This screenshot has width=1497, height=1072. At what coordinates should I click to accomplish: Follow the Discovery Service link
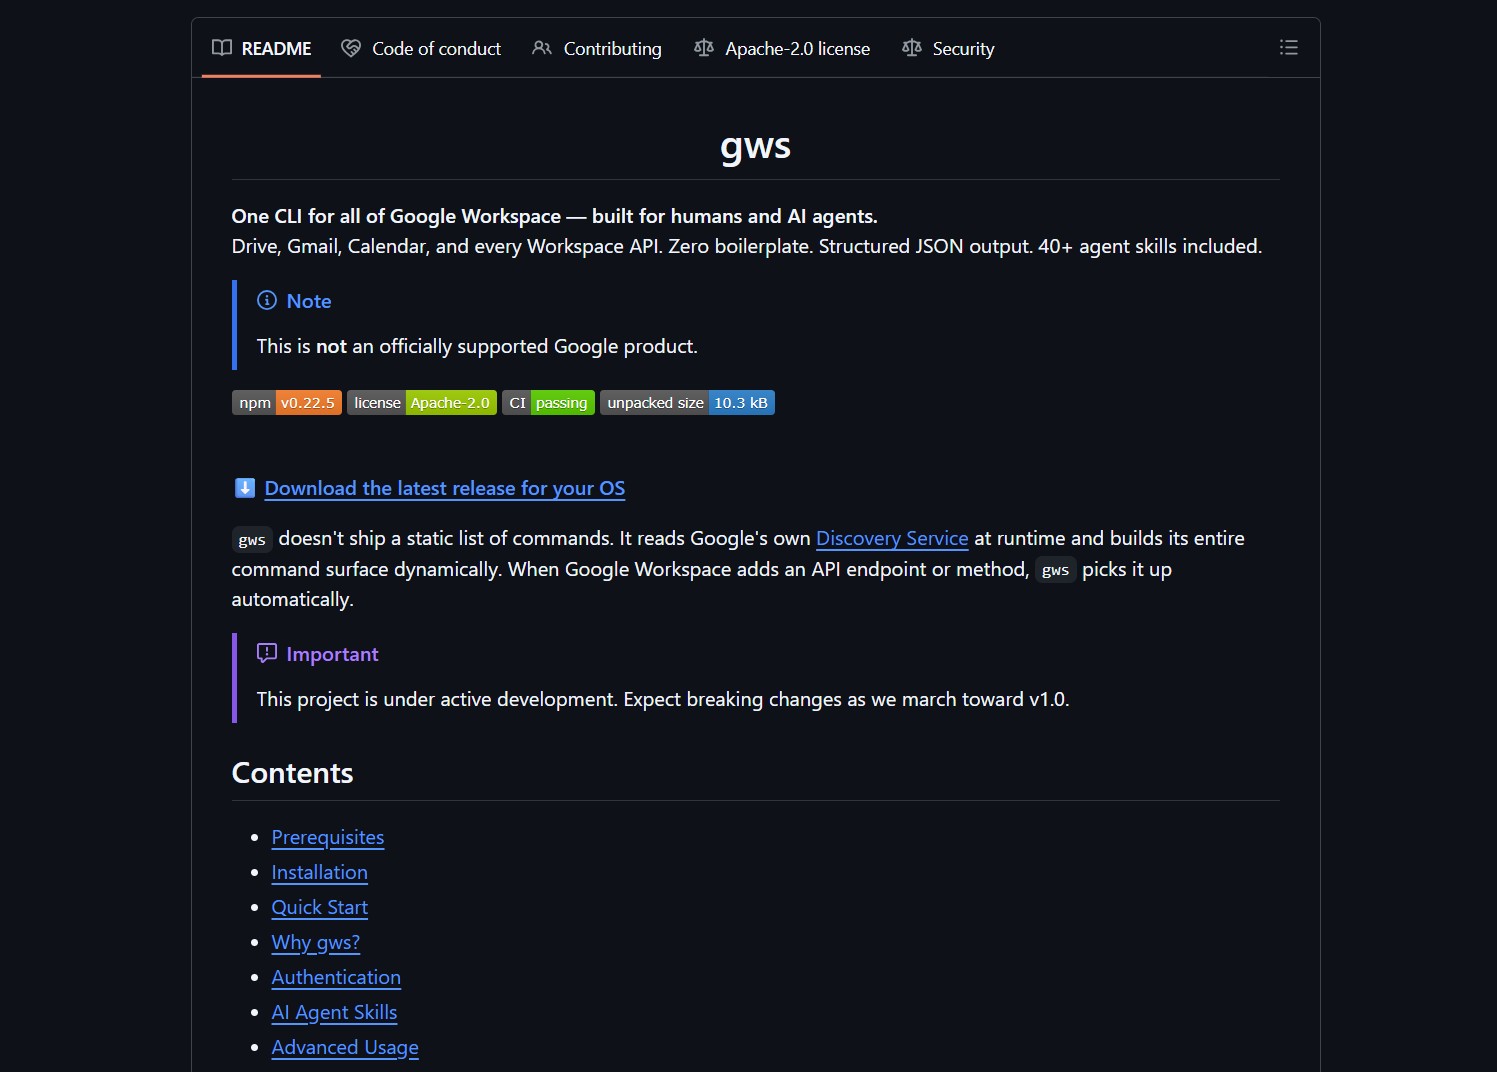pos(892,538)
